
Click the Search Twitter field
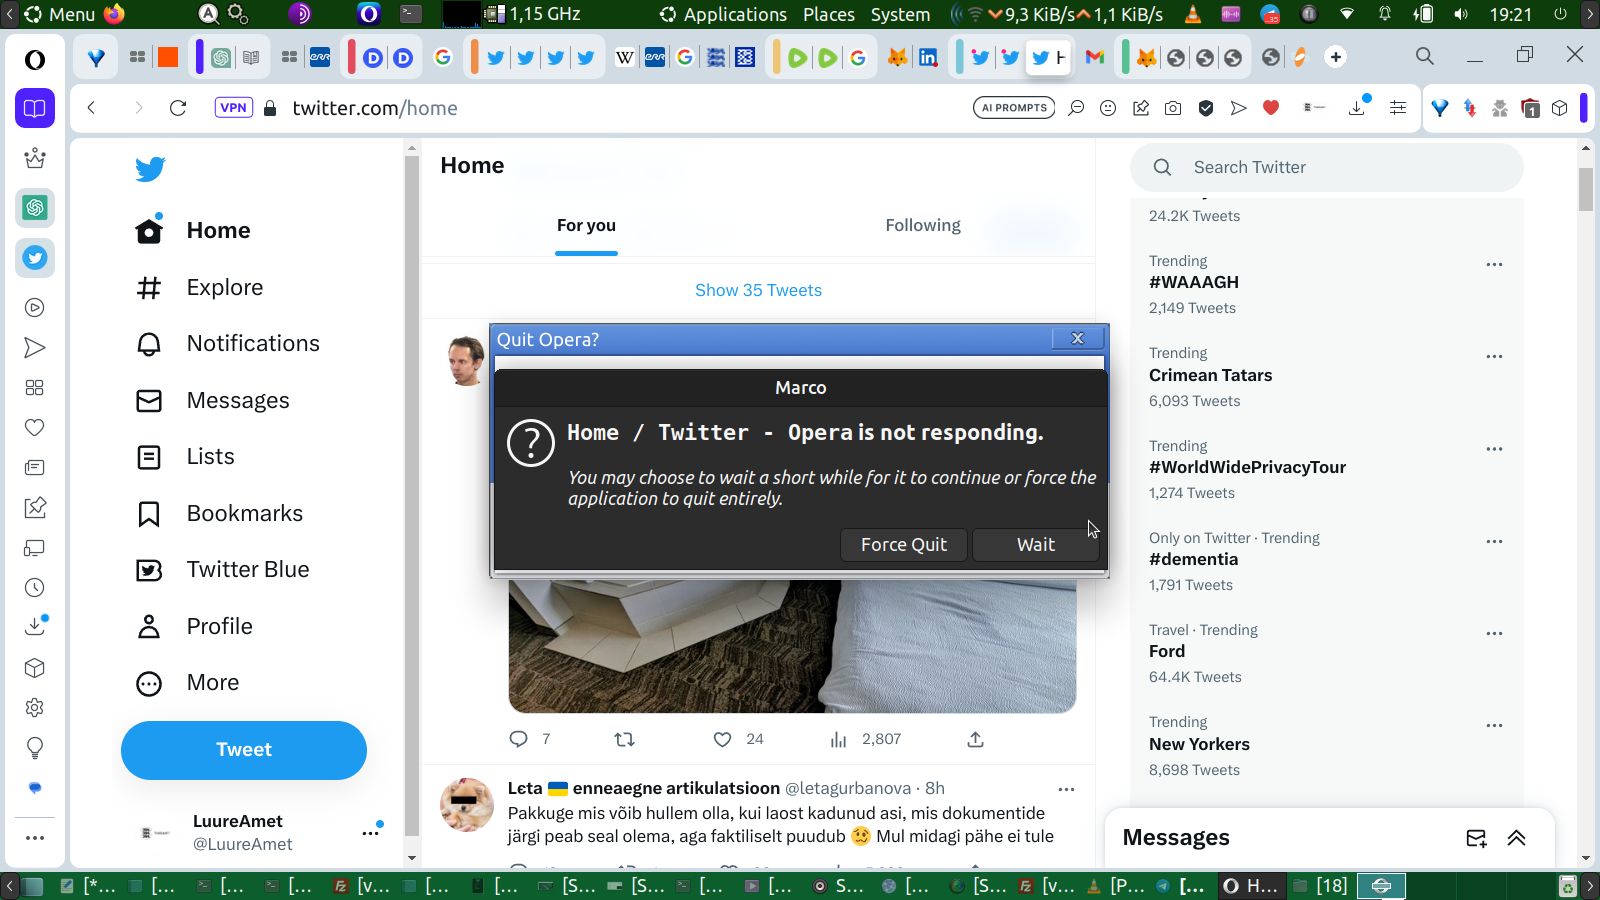[x=1327, y=168]
